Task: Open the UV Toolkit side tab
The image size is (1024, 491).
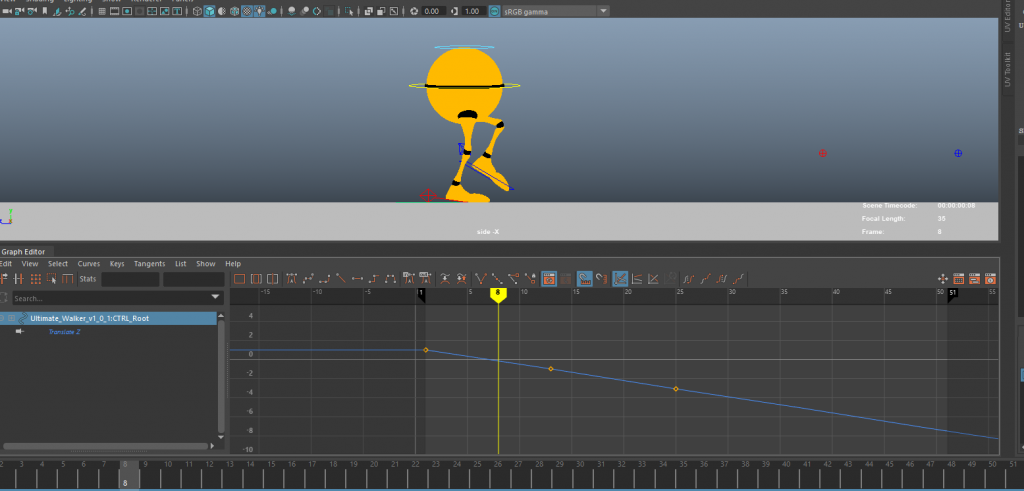Action: pos(1007,71)
